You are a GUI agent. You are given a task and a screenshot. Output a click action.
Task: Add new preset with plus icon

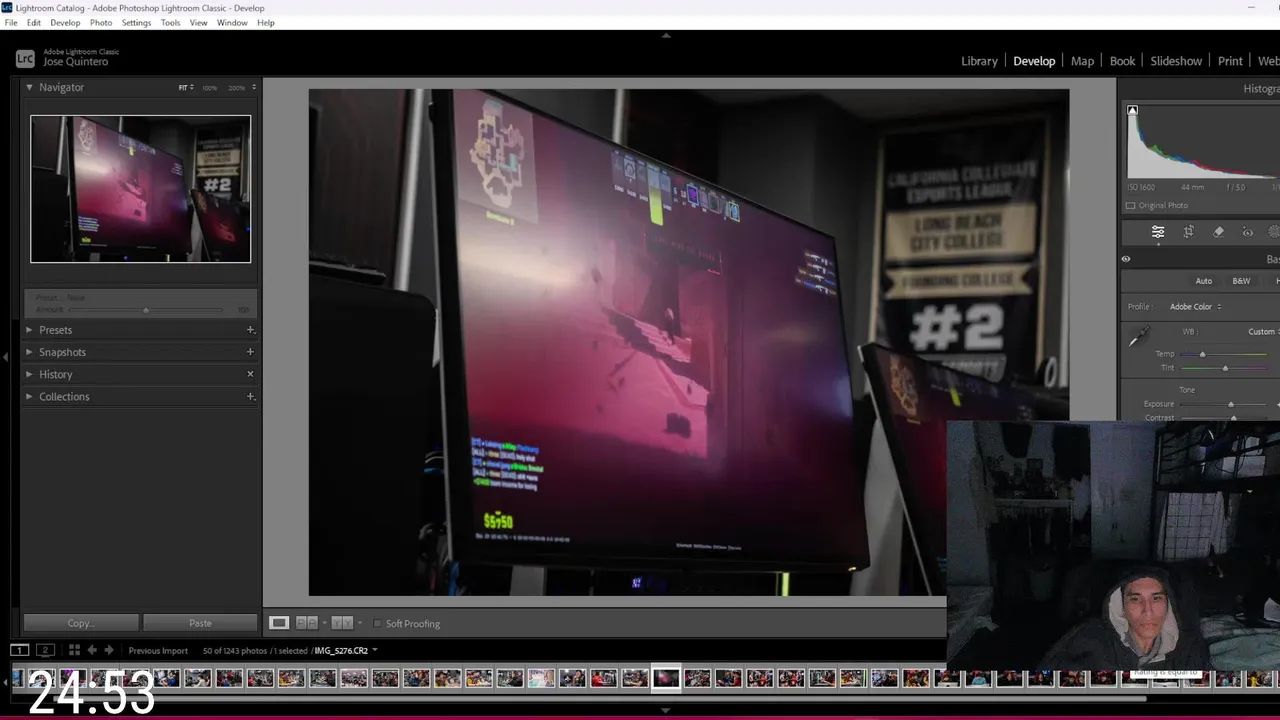(x=250, y=330)
